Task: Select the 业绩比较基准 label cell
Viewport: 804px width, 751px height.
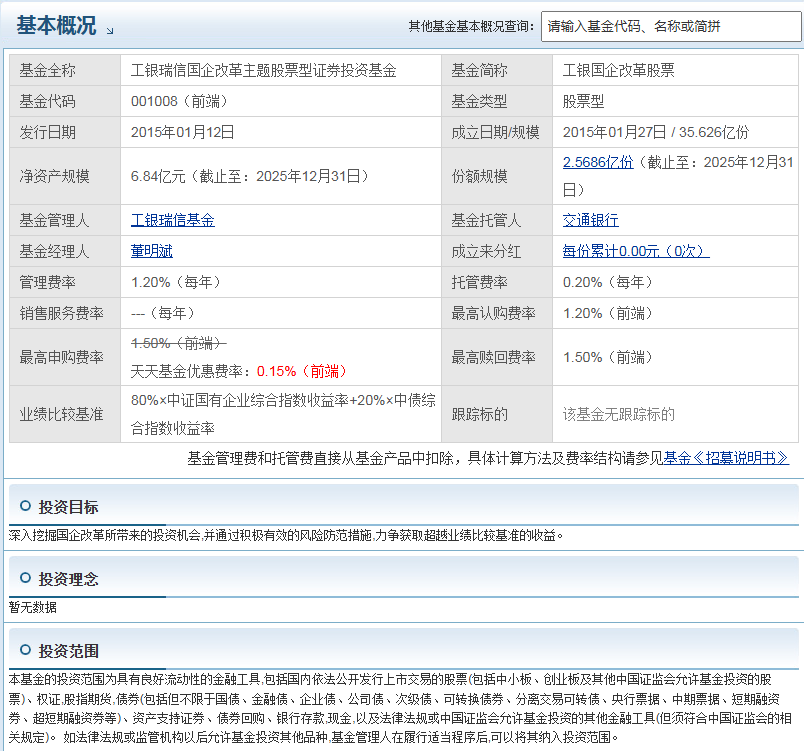Action: 65,414
